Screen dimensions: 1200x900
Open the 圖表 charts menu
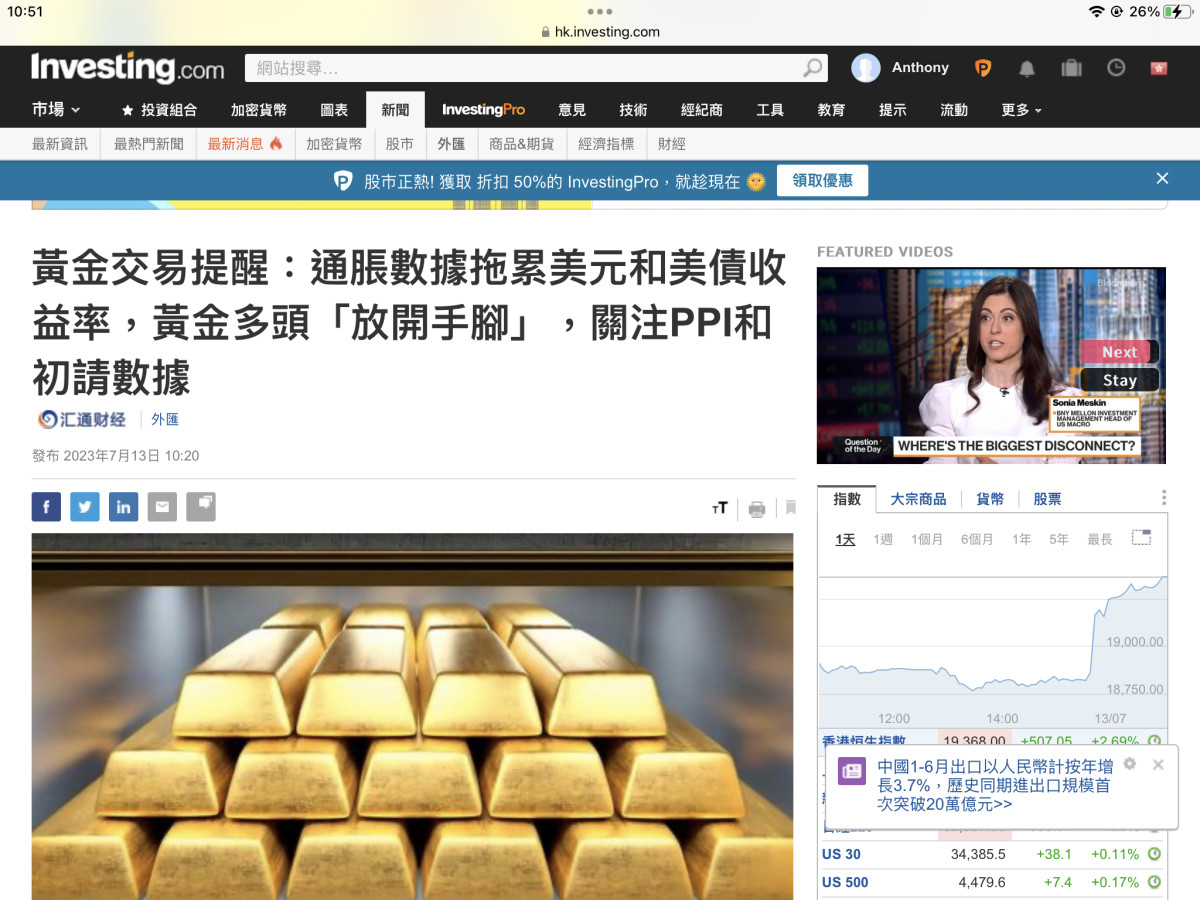coord(334,110)
